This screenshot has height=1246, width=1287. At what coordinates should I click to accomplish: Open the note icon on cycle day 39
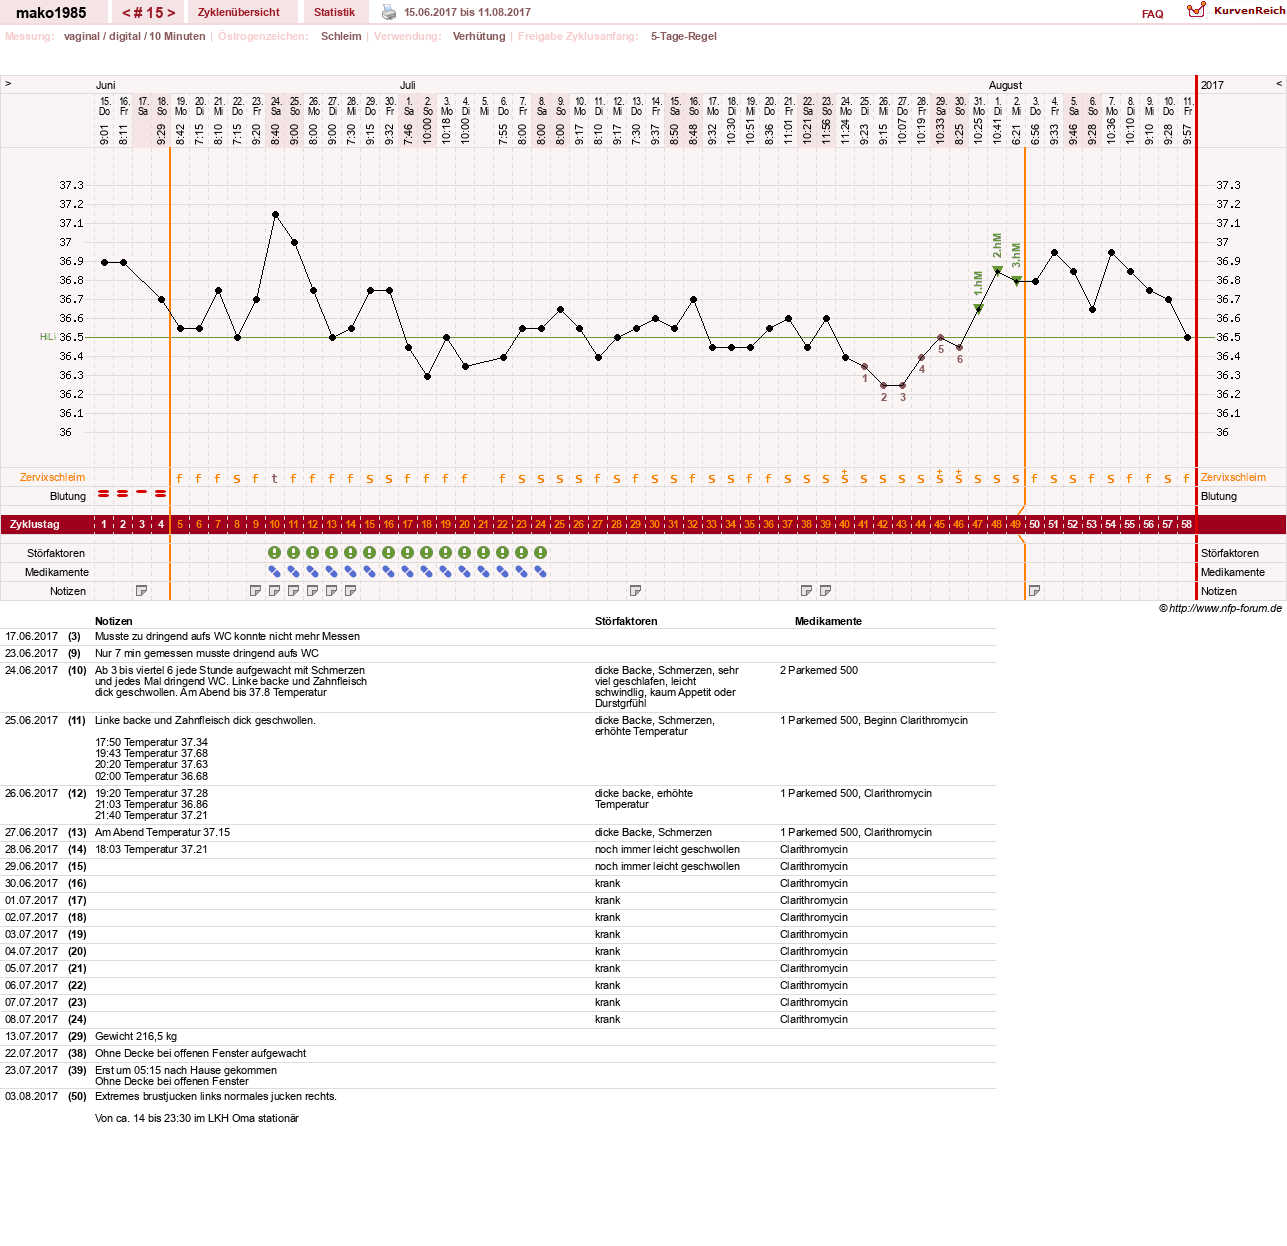pos(826,591)
